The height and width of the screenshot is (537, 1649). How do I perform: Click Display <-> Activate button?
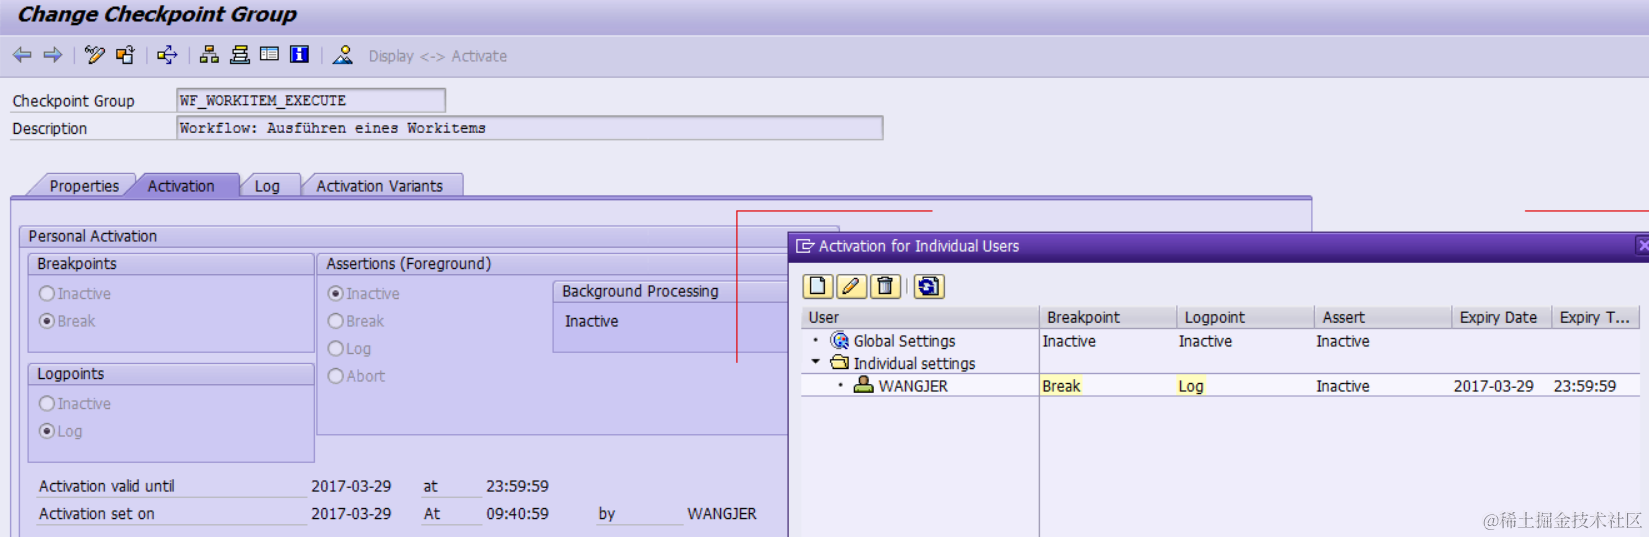[x=438, y=56]
